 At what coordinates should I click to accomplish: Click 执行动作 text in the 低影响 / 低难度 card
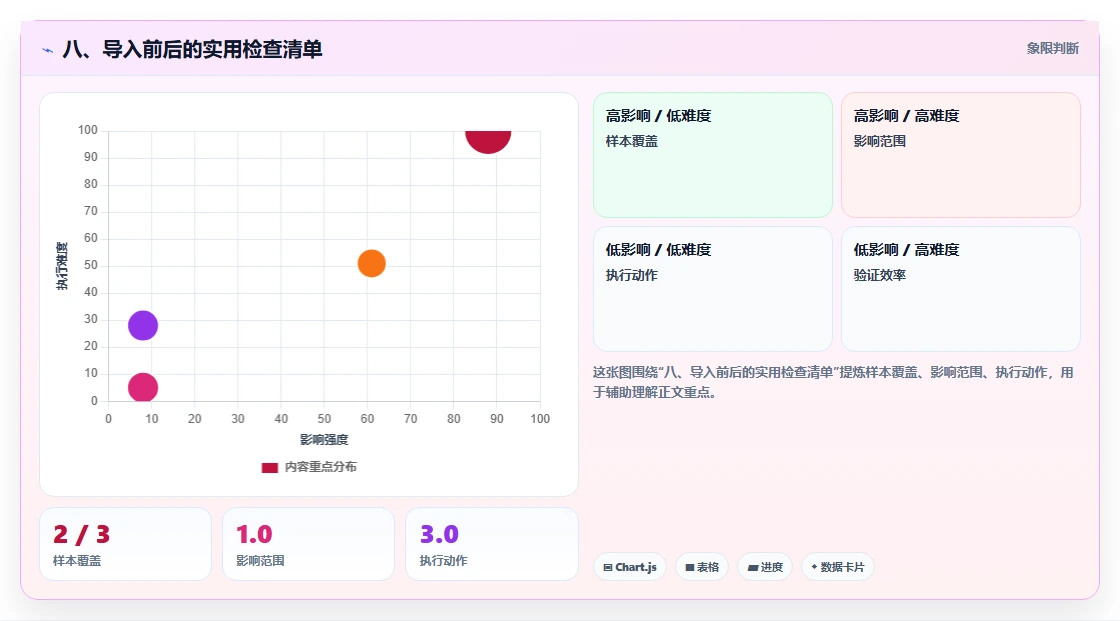tap(631, 275)
